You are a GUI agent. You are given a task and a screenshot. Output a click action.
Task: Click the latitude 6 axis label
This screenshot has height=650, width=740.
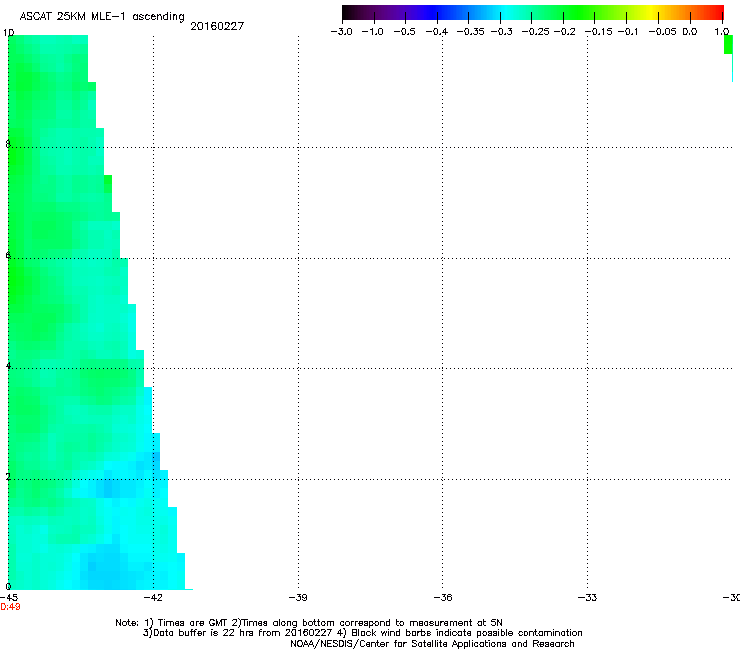pos(8,255)
